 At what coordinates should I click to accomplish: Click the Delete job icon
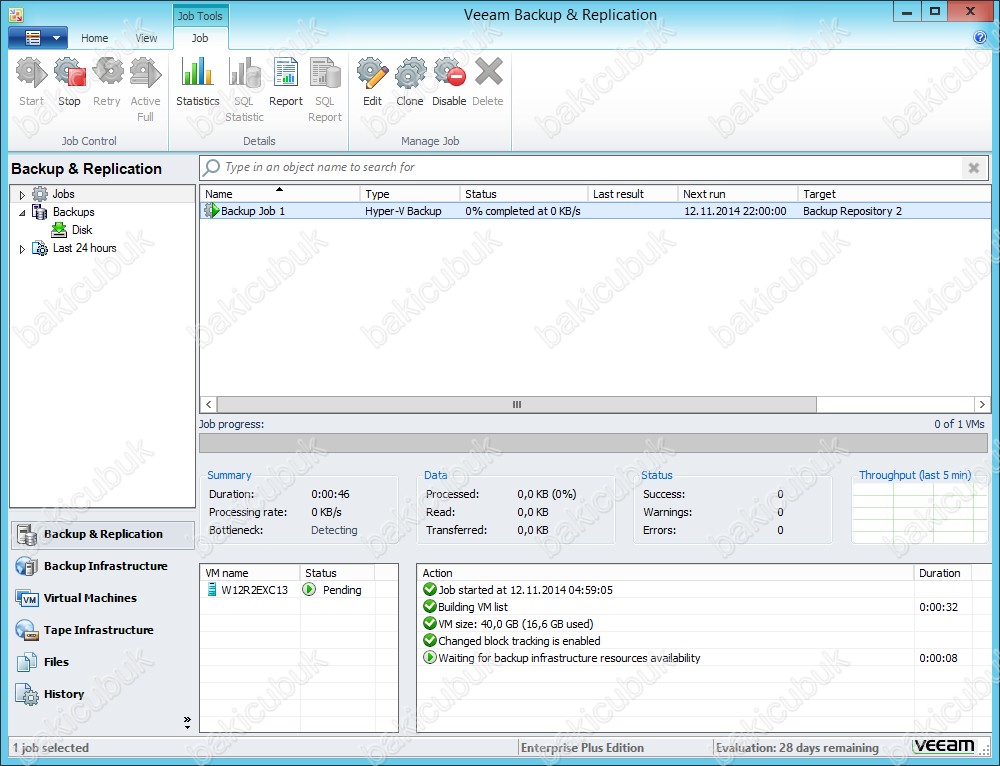pyautogui.click(x=488, y=82)
